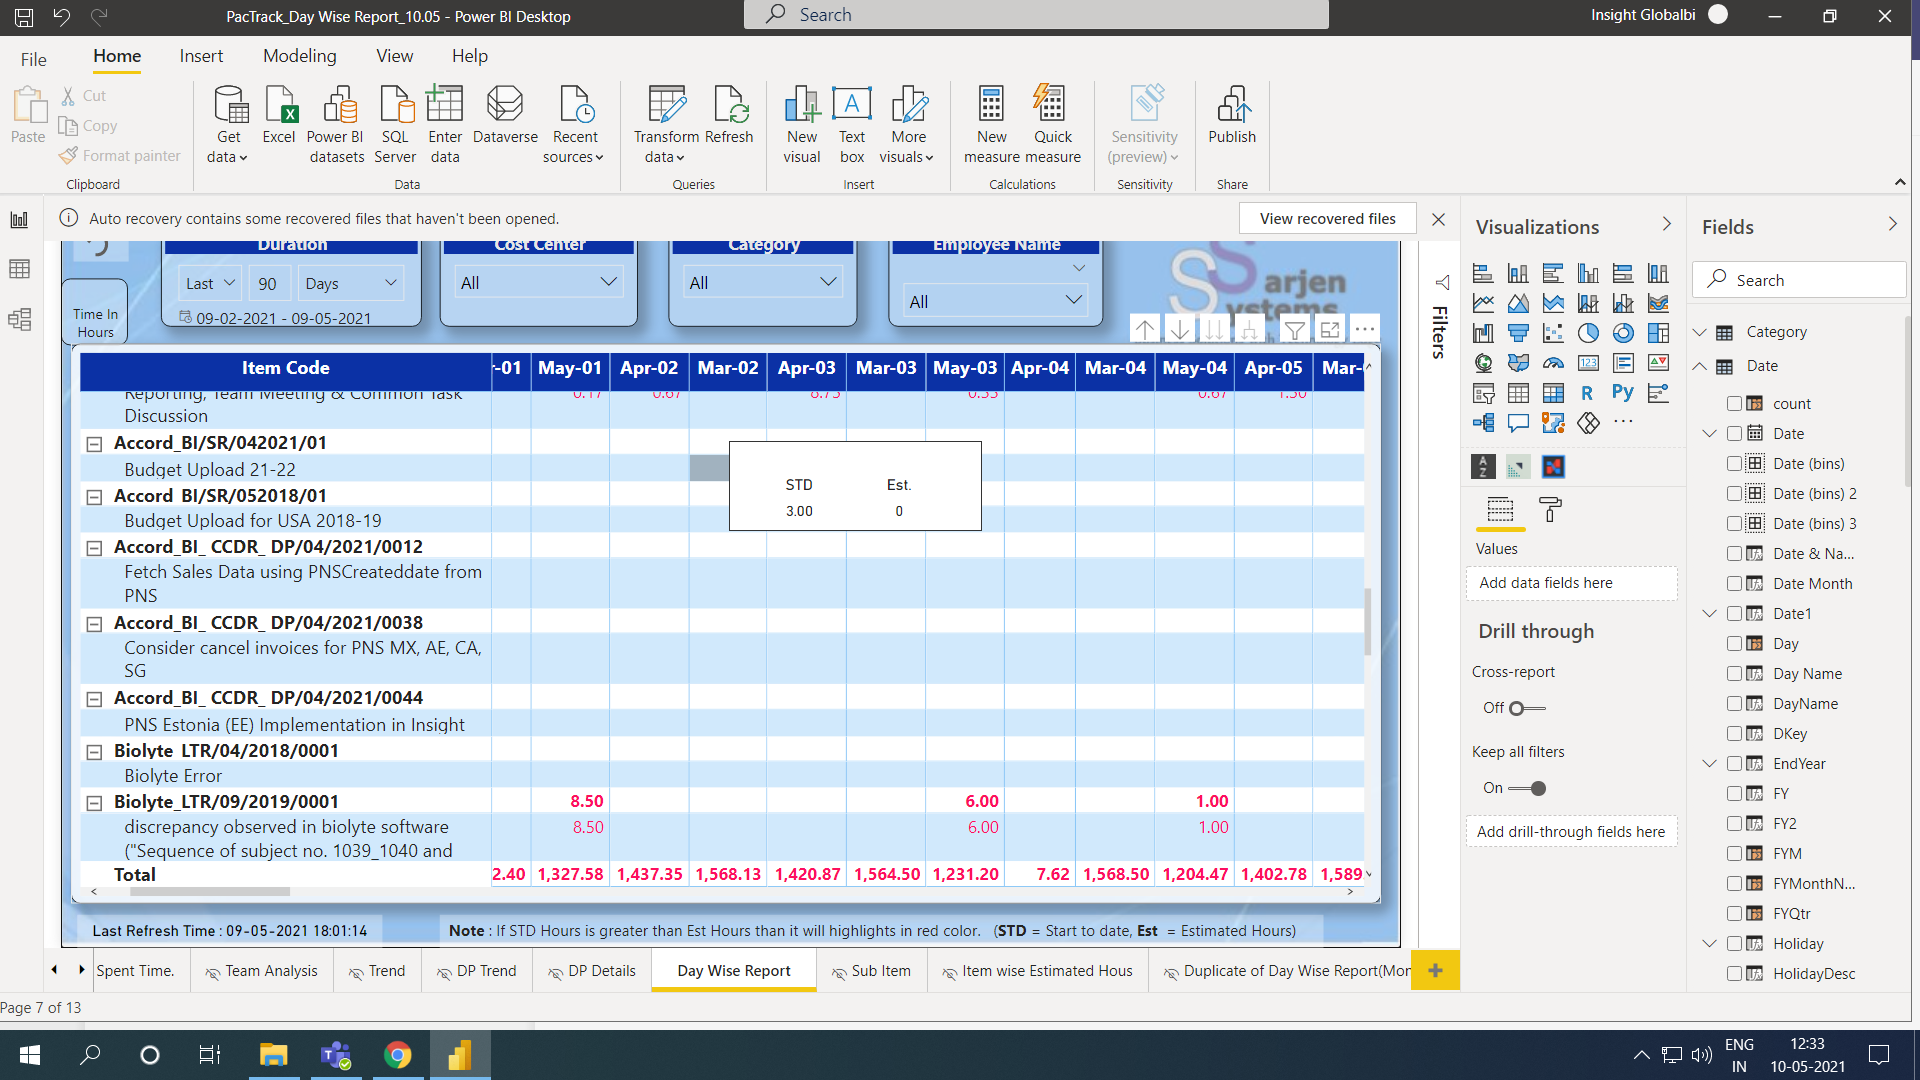Switch to the Team Analysis page tab

click(261, 971)
